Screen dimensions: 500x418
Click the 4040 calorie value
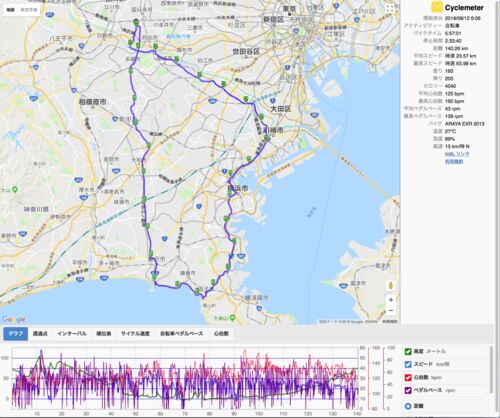click(x=450, y=86)
